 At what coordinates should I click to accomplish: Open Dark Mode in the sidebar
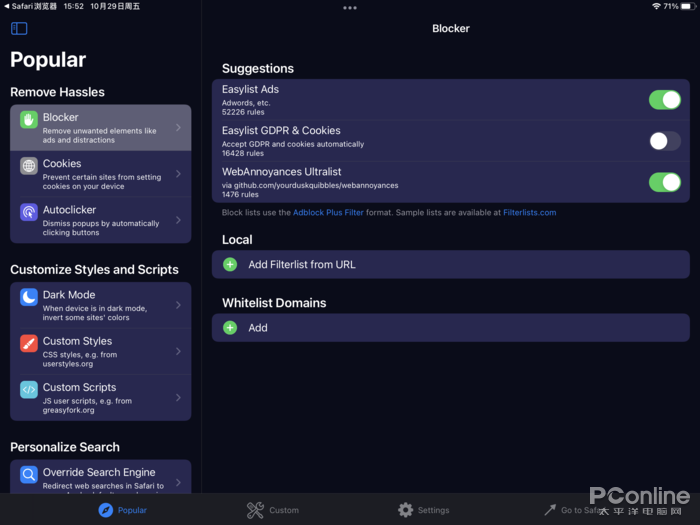(101, 305)
